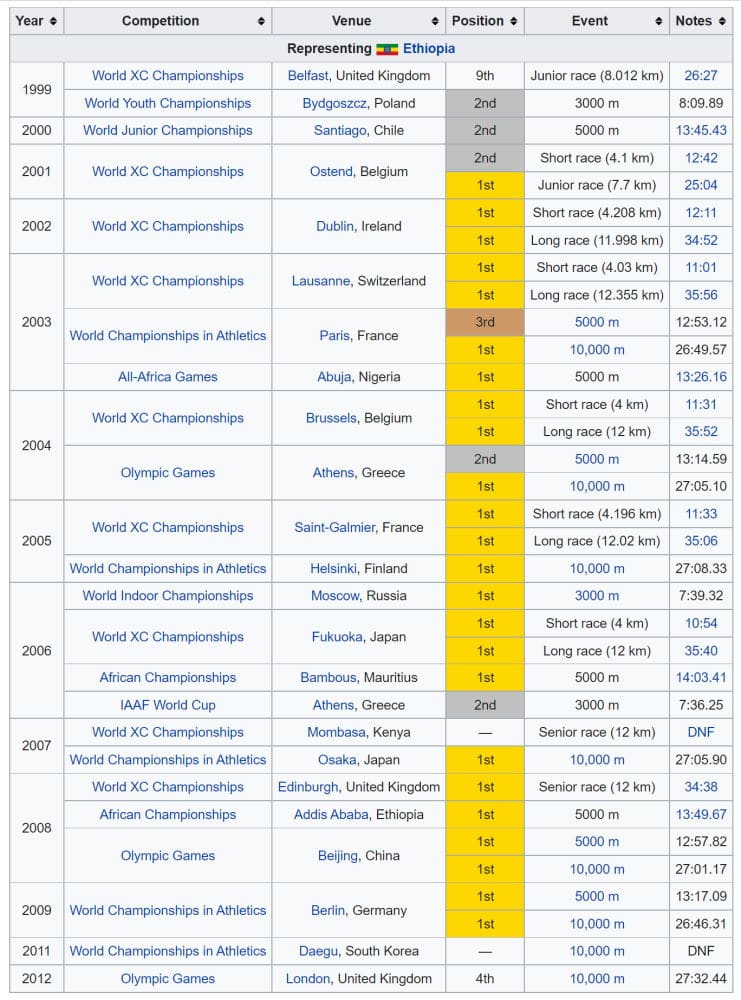Open World Indoor Championships link

pyautogui.click(x=168, y=596)
